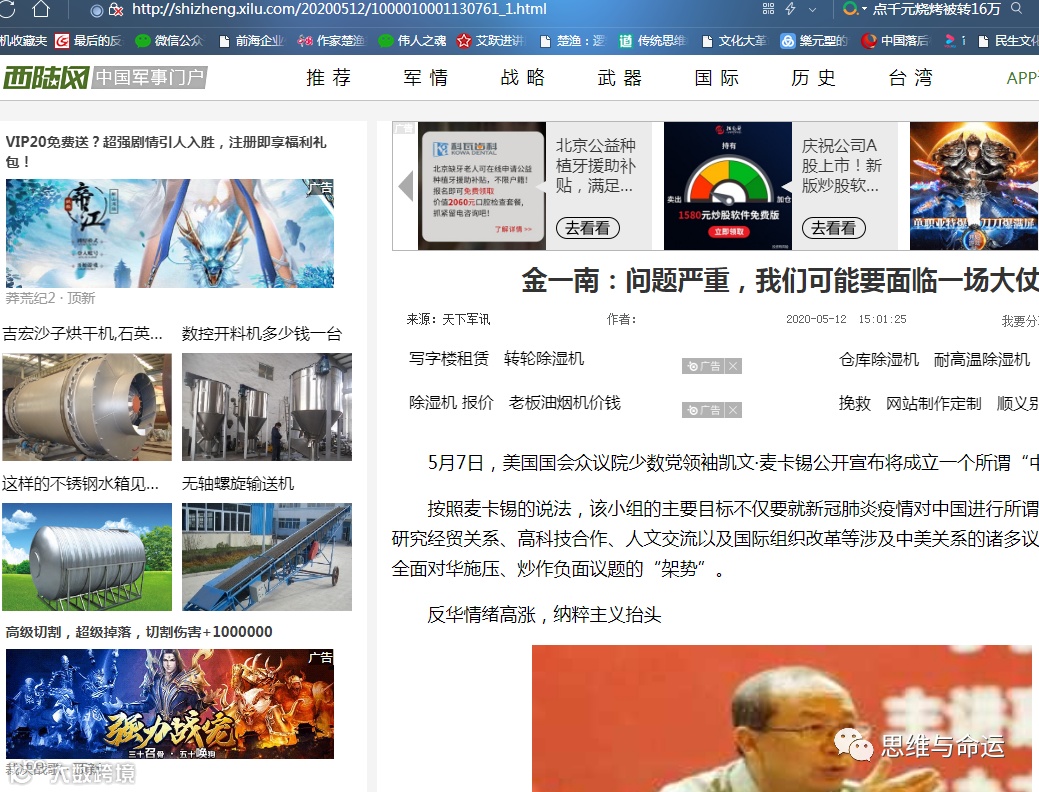1039x792 pixels.
Task: Close the lower 广告 badge with X
Action: (733, 410)
